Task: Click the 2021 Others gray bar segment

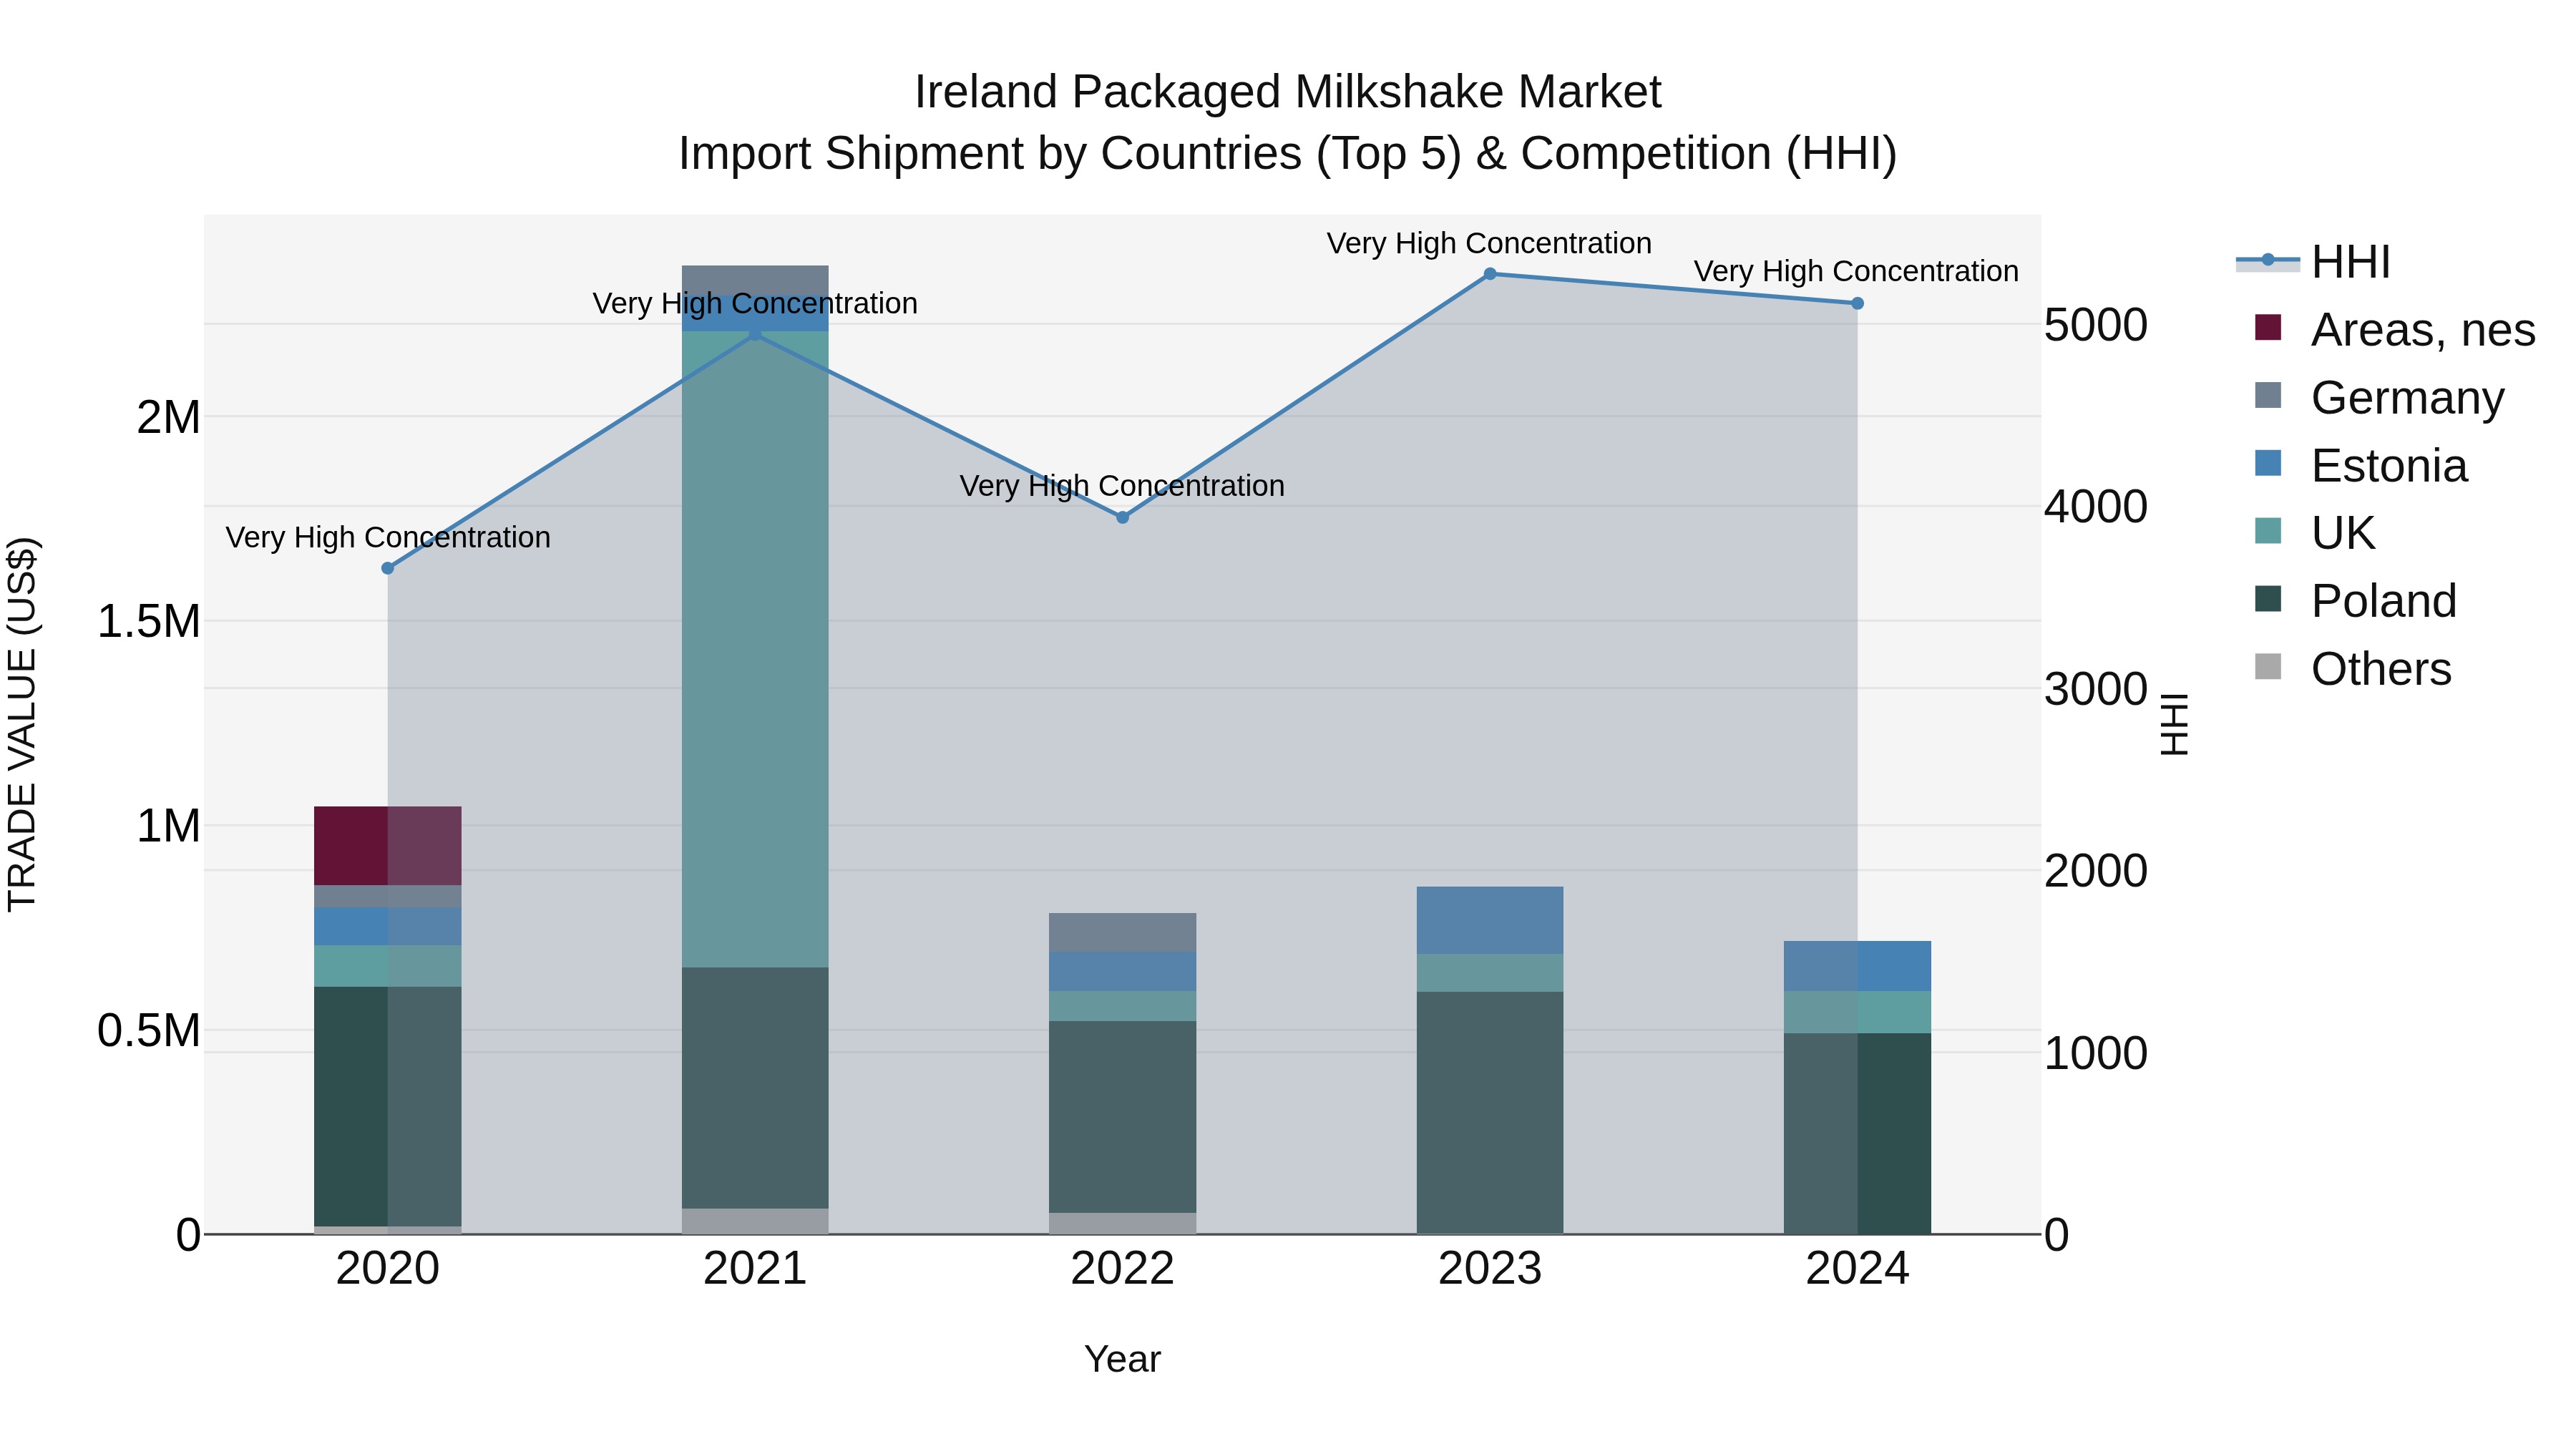Action: click(x=755, y=1221)
